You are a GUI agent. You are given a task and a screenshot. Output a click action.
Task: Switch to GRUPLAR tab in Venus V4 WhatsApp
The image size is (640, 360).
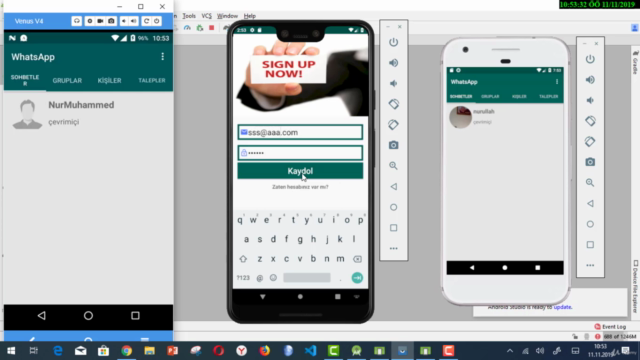click(x=67, y=80)
